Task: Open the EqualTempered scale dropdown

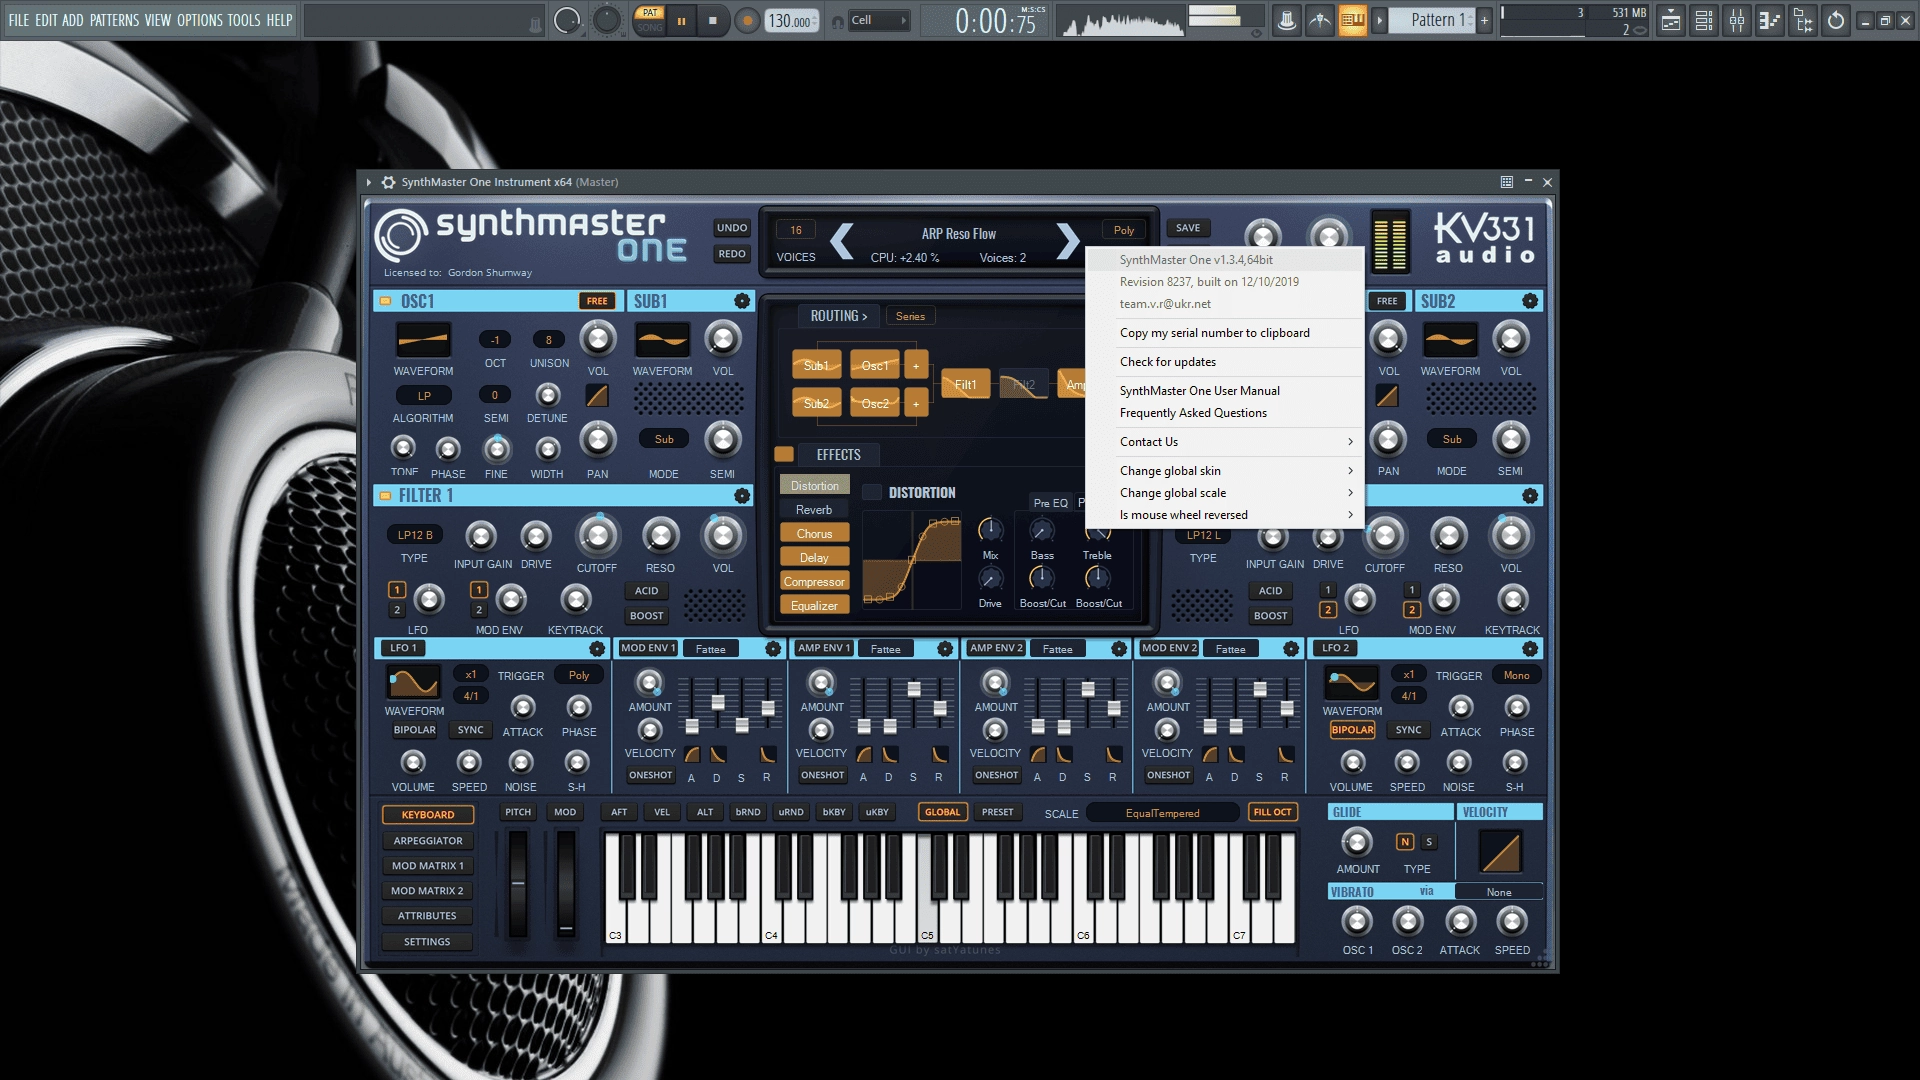Action: coord(1162,813)
